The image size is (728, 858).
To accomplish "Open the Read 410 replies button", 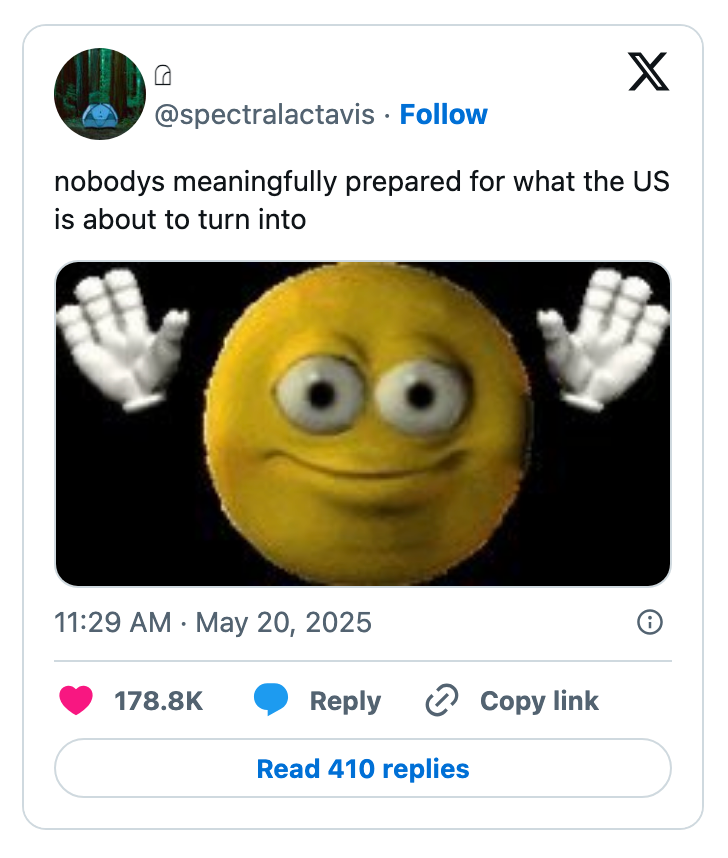I will click(x=364, y=768).
